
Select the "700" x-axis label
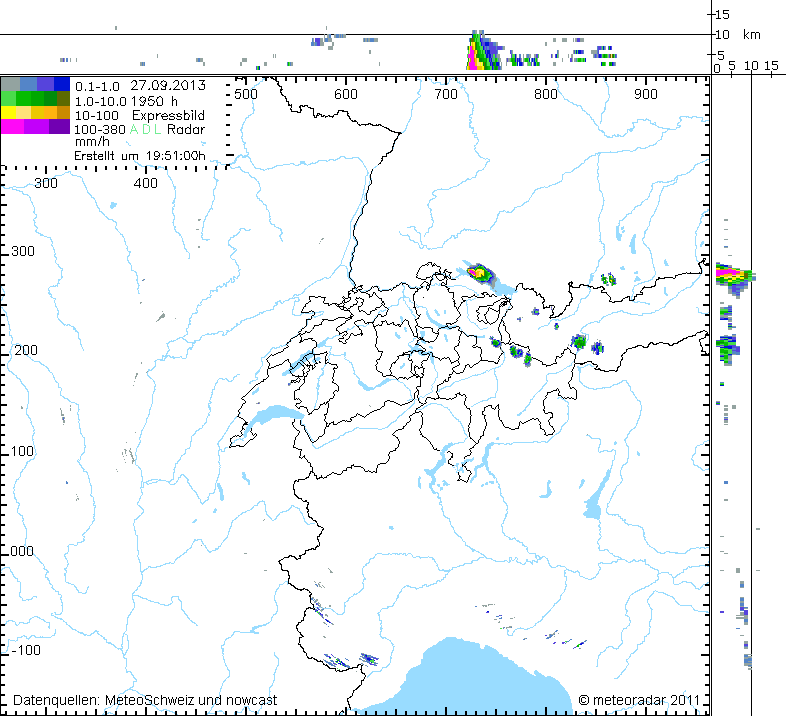tap(446, 94)
